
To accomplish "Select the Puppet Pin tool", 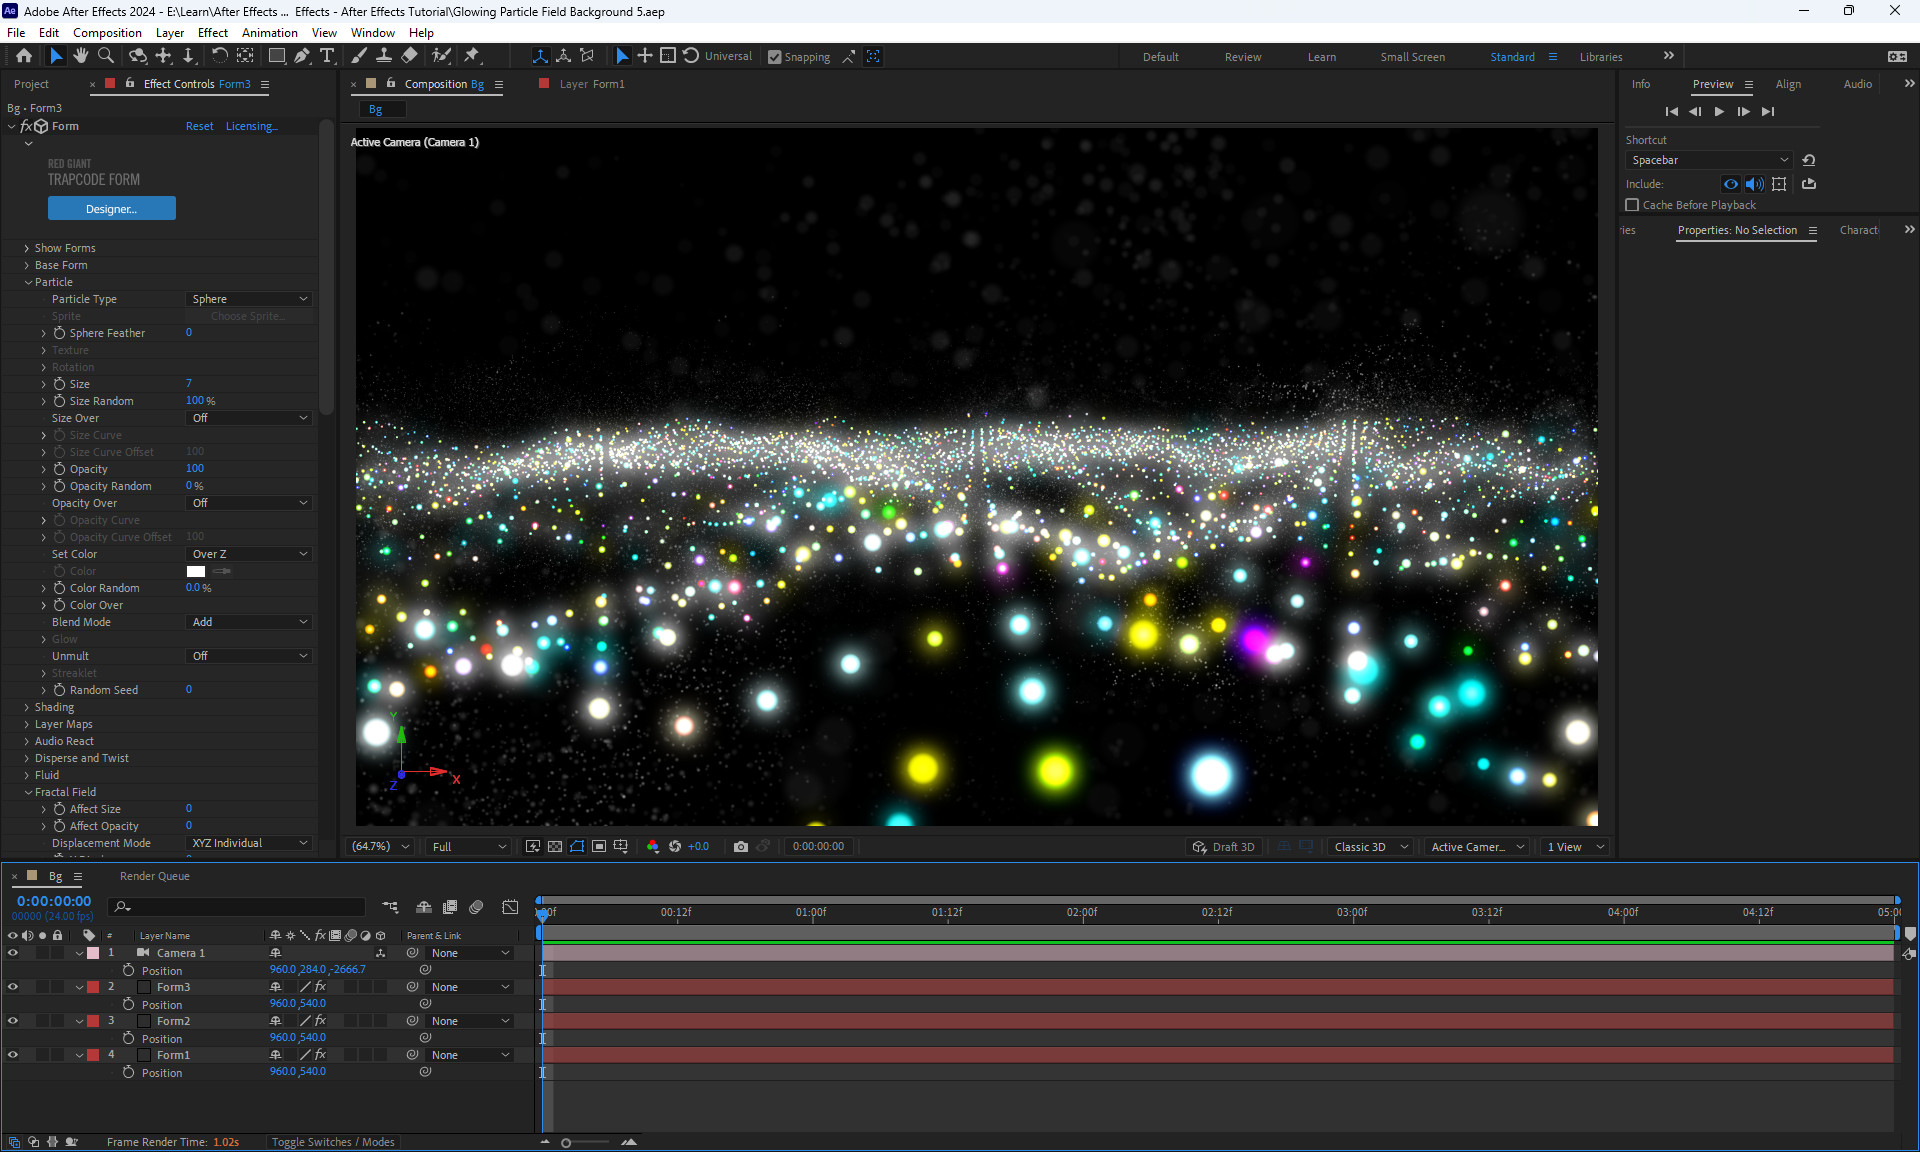I will point(472,56).
